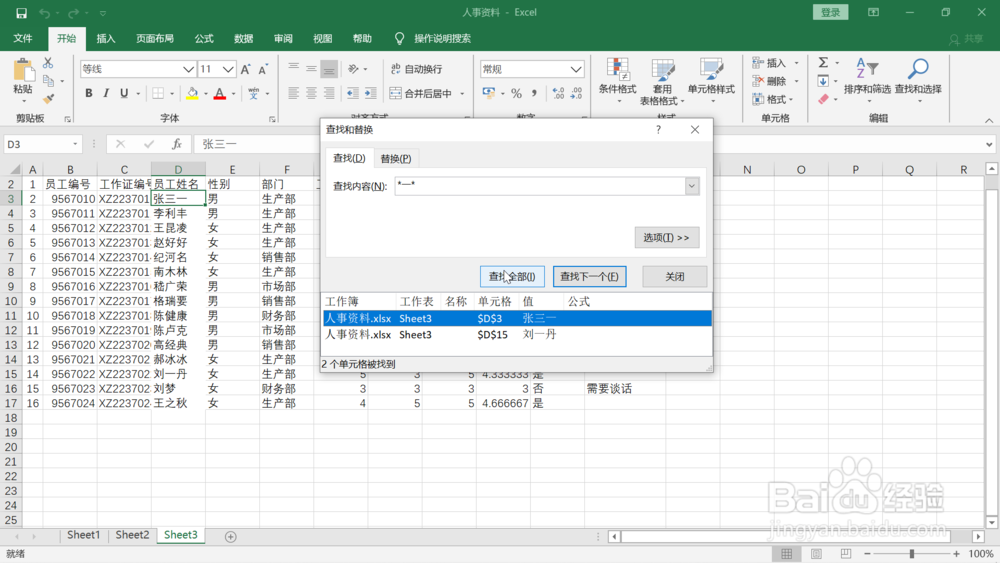
Task: Add a new sheet with plus icon
Action: (231, 537)
